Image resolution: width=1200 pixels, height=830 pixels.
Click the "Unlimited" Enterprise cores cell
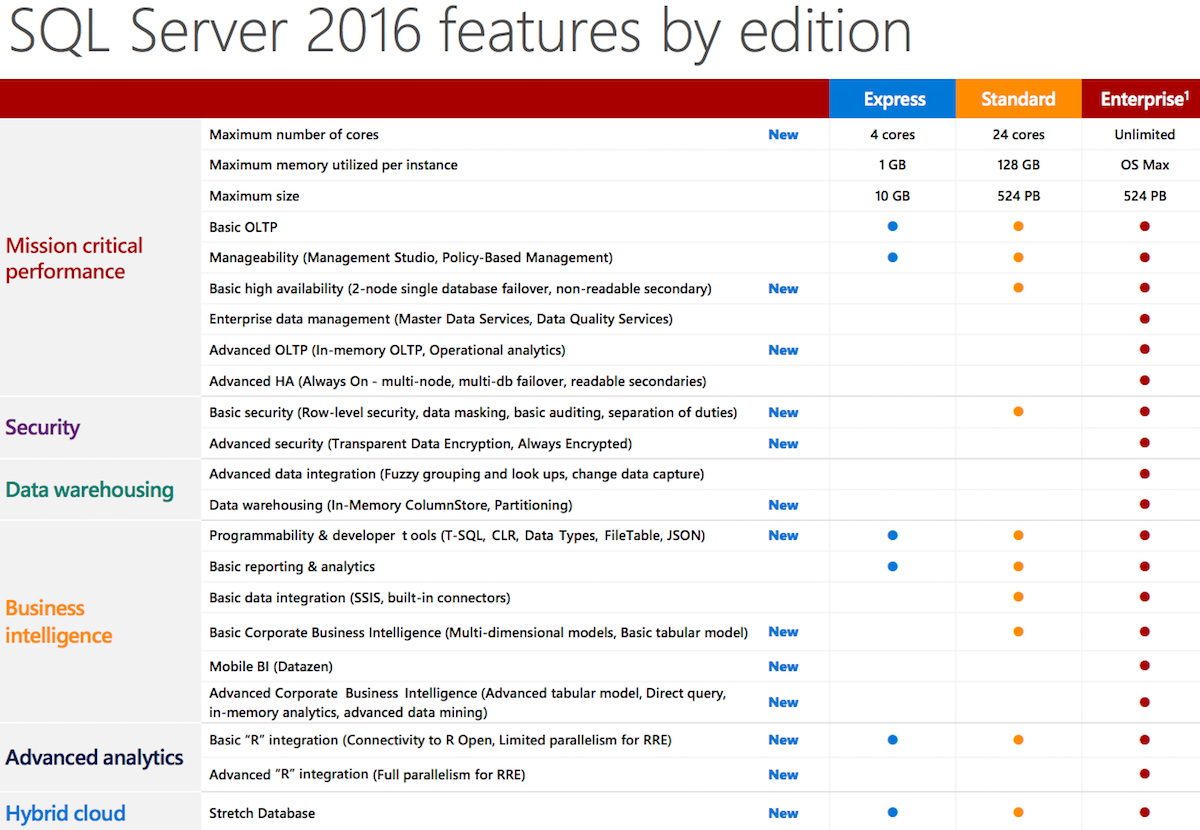tap(1144, 134)
